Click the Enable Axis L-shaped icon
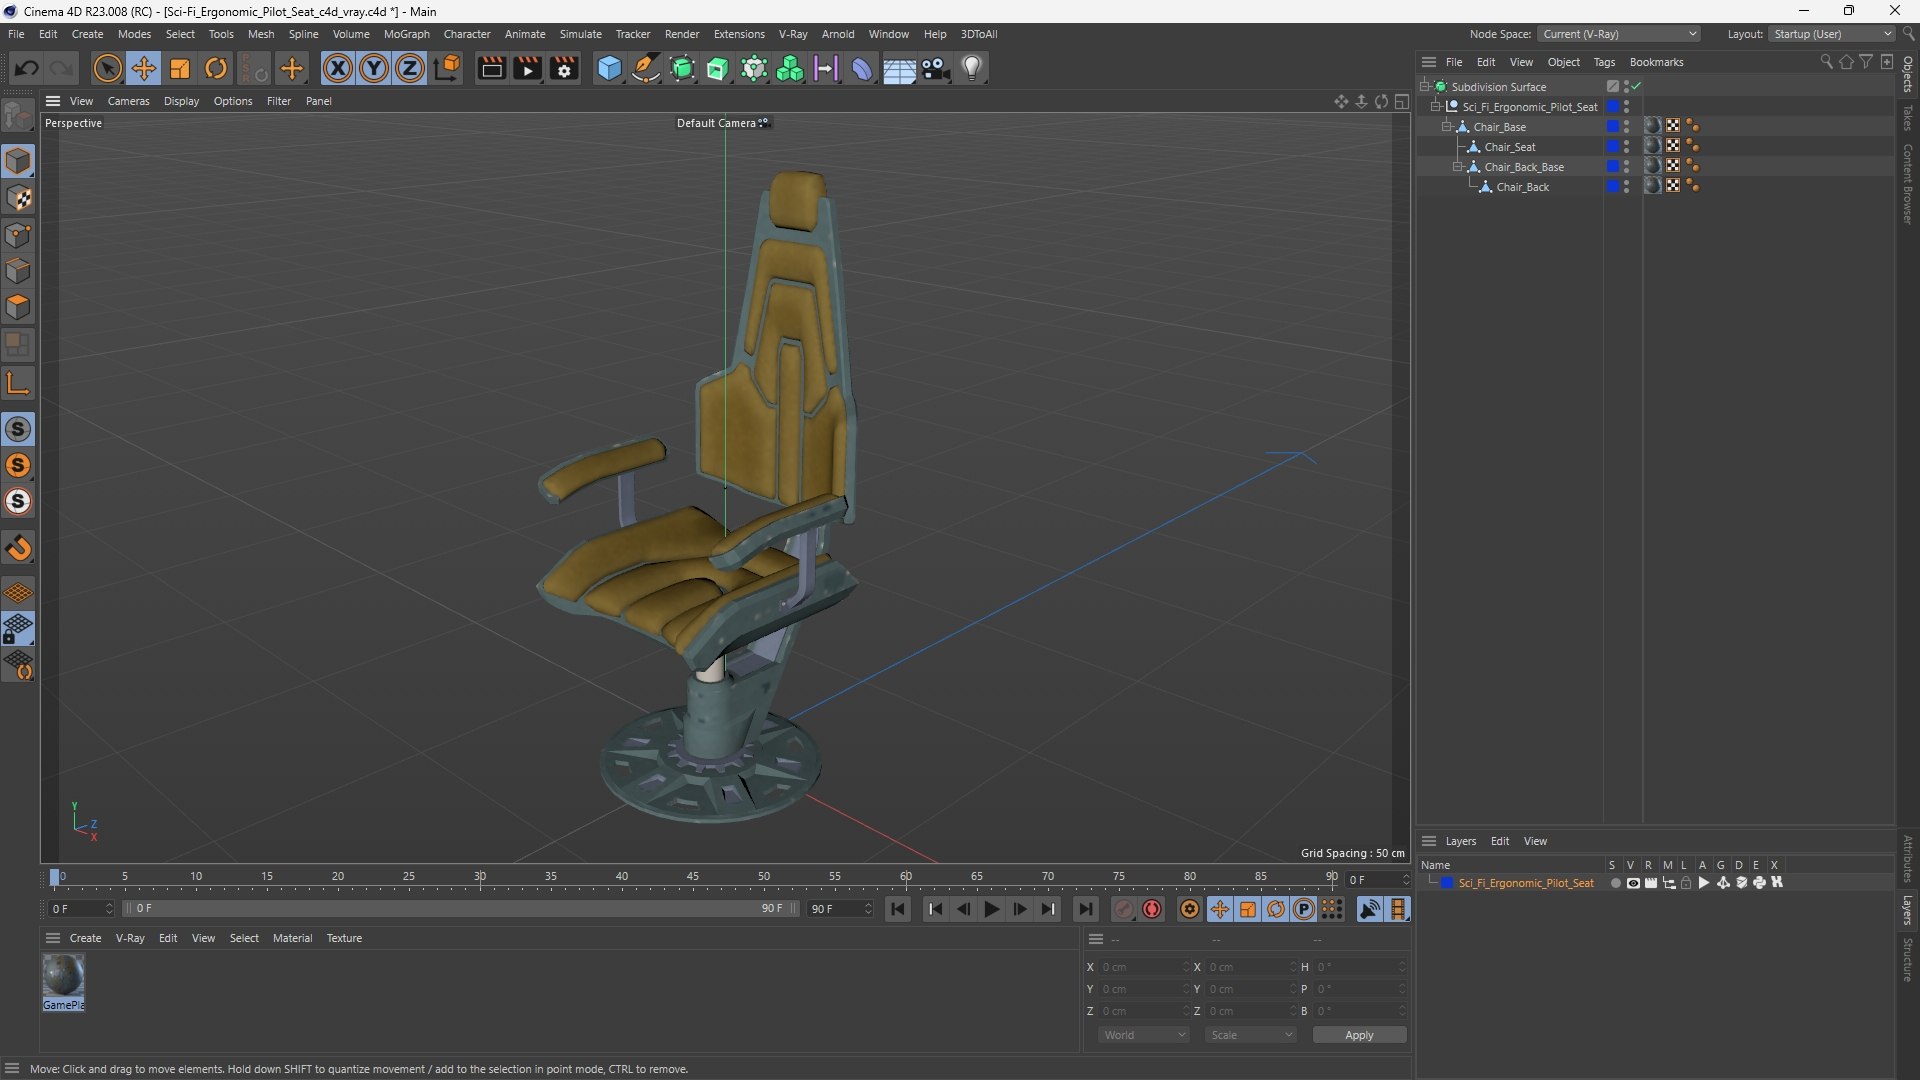1920x1080 pixels. pos(19,383)
